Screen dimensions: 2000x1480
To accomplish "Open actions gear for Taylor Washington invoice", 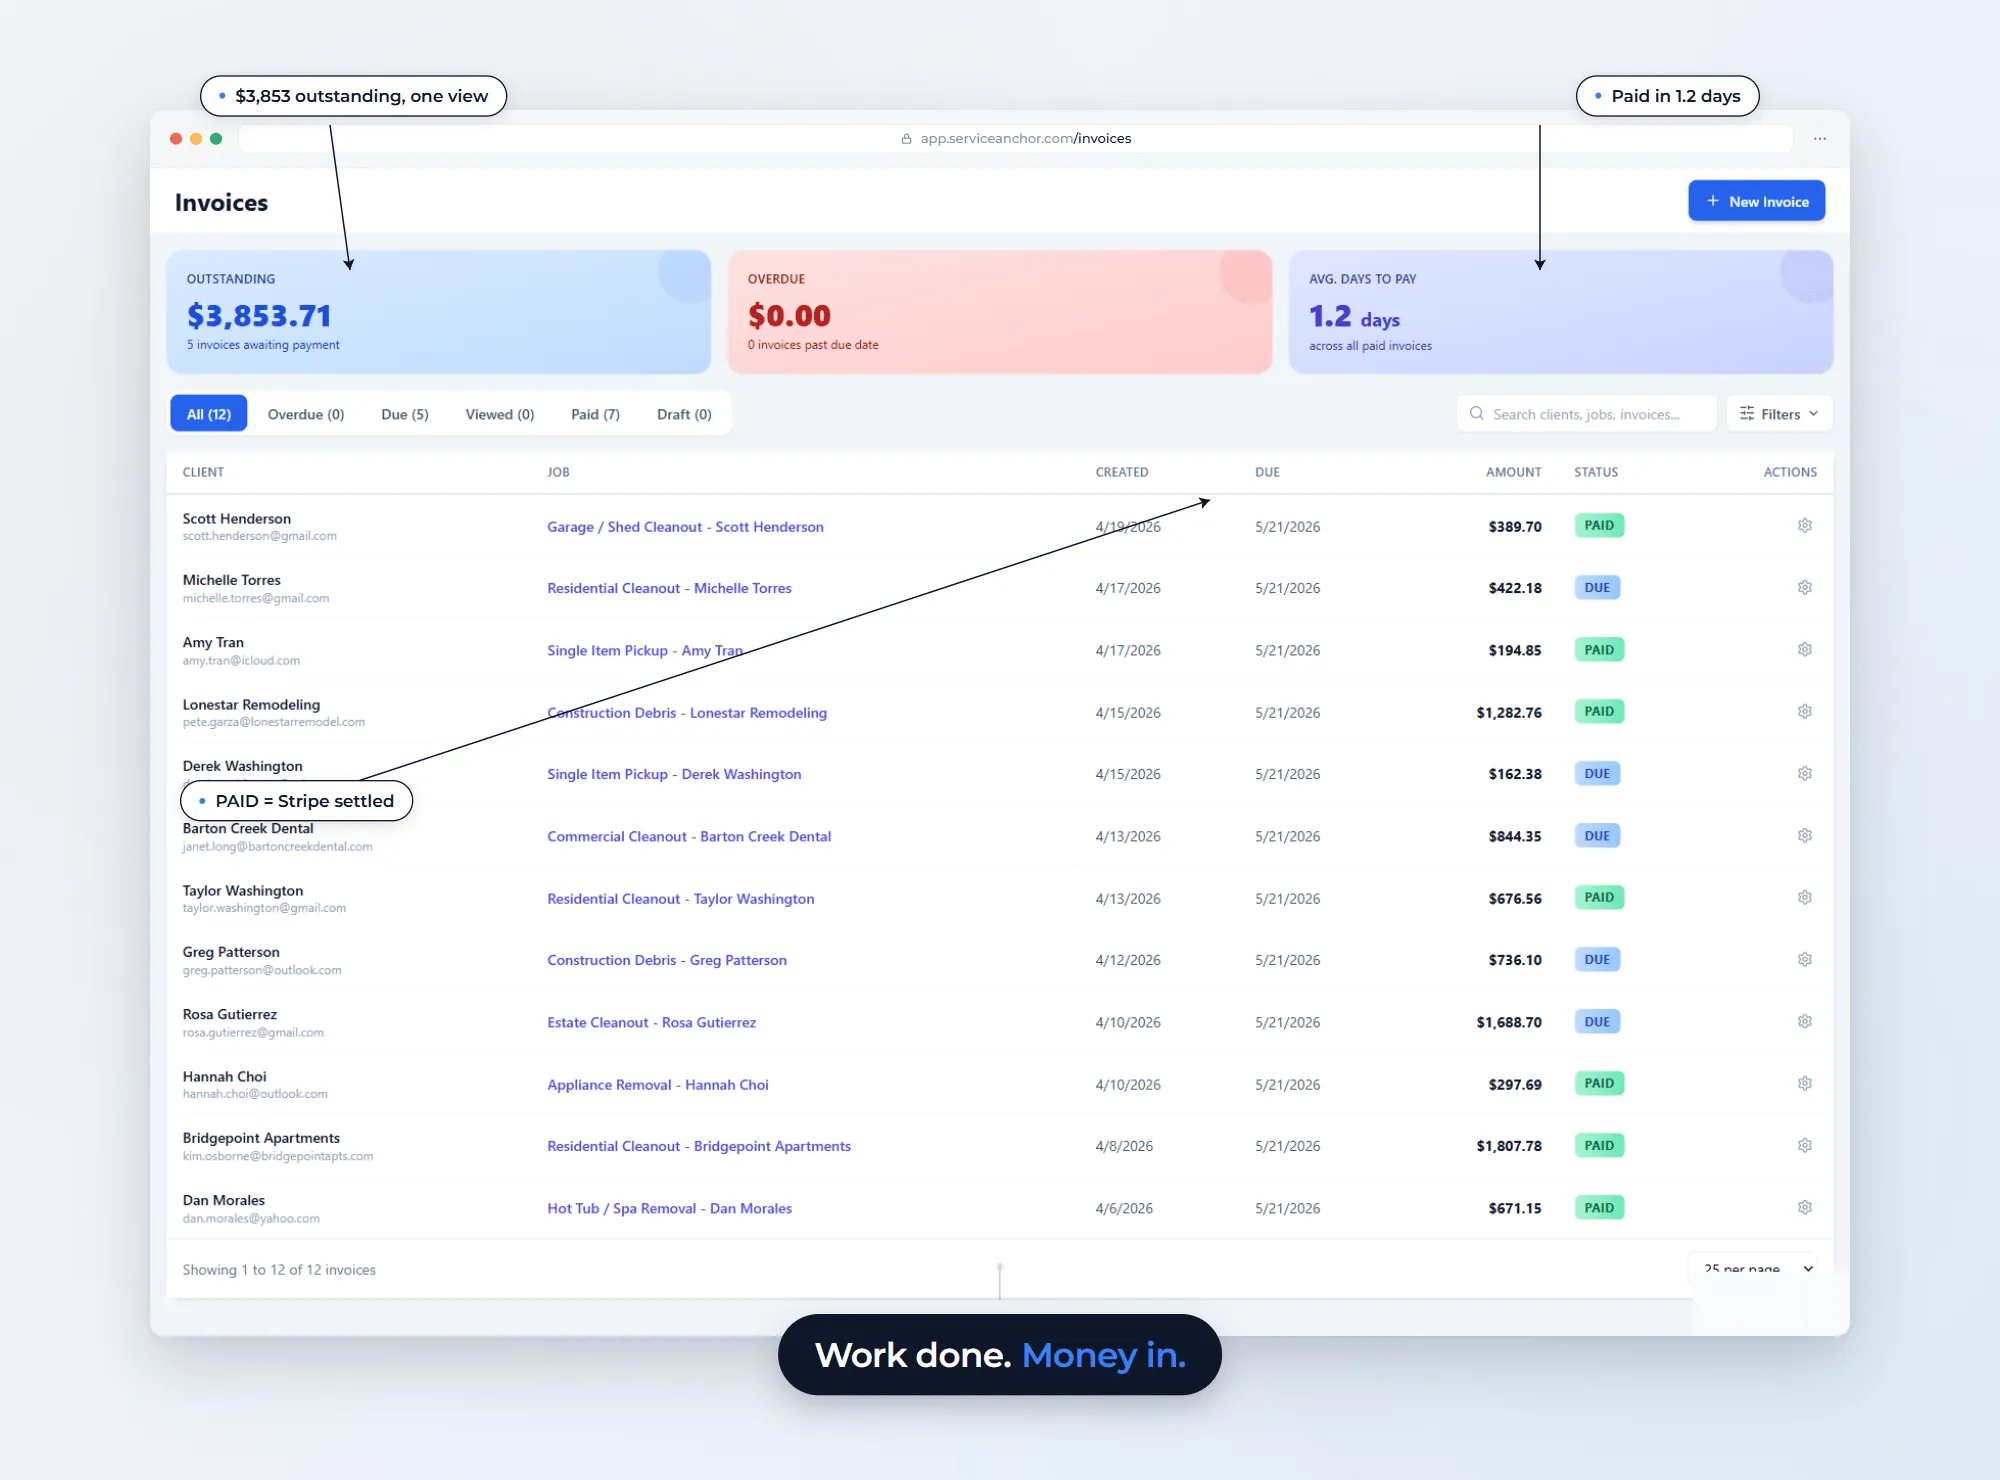I will point(1804,898).
